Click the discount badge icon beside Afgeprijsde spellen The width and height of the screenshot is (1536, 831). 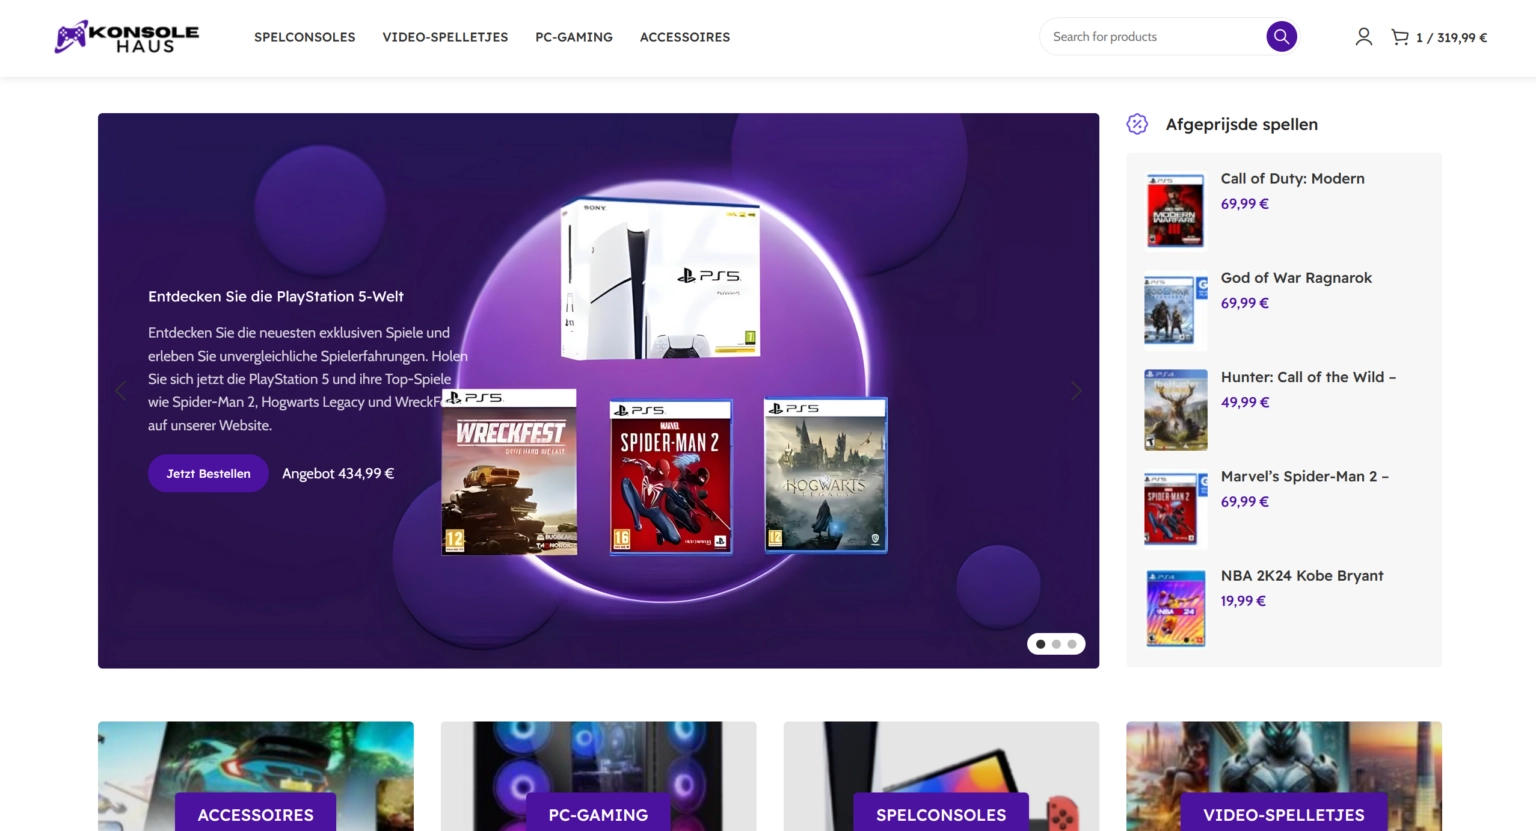coord(1137,124)
